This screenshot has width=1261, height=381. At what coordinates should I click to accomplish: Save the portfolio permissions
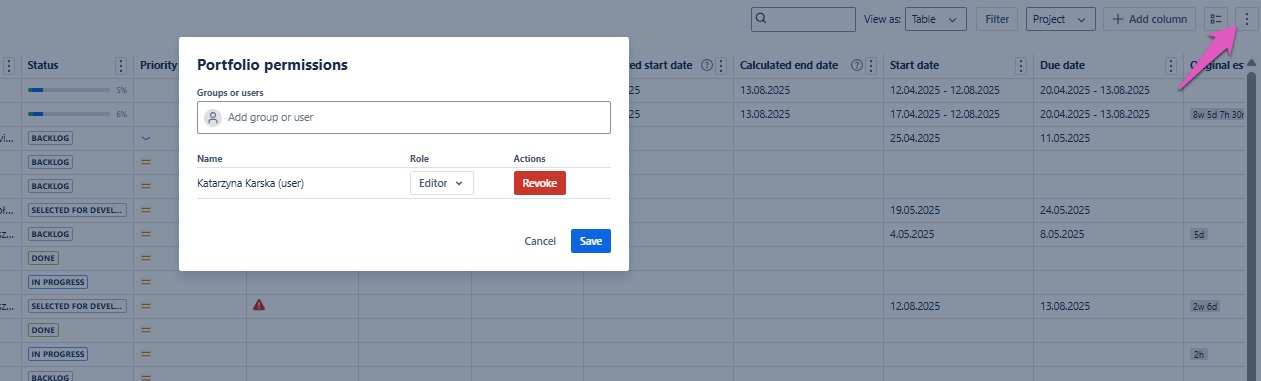tap(591, 241)
